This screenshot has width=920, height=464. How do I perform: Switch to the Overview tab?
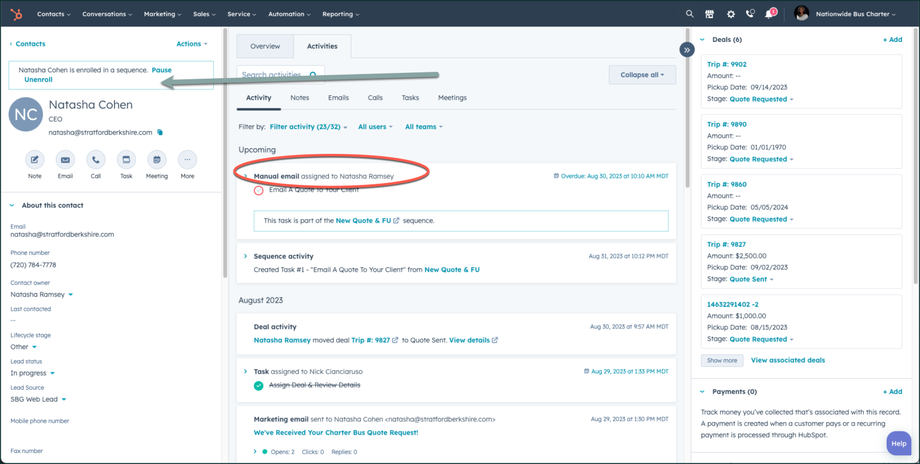[265, 46]
